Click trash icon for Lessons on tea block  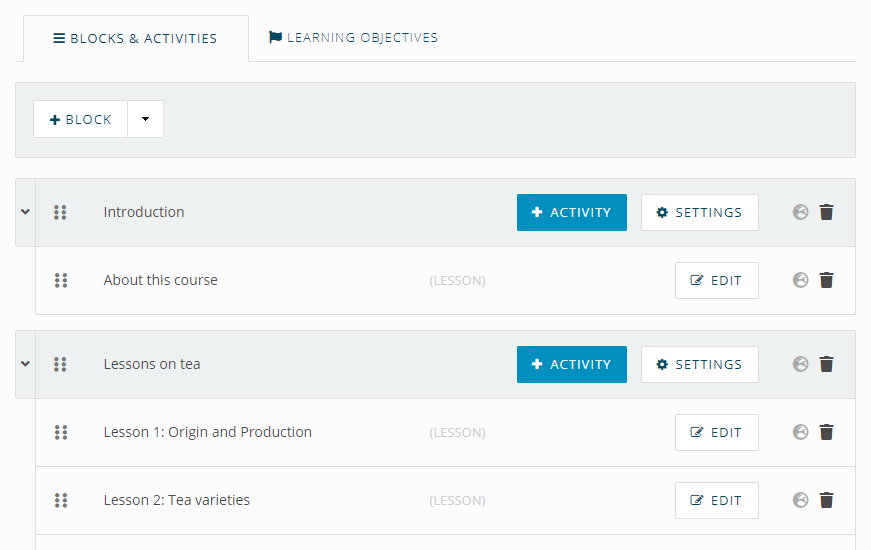pos(826,364)
